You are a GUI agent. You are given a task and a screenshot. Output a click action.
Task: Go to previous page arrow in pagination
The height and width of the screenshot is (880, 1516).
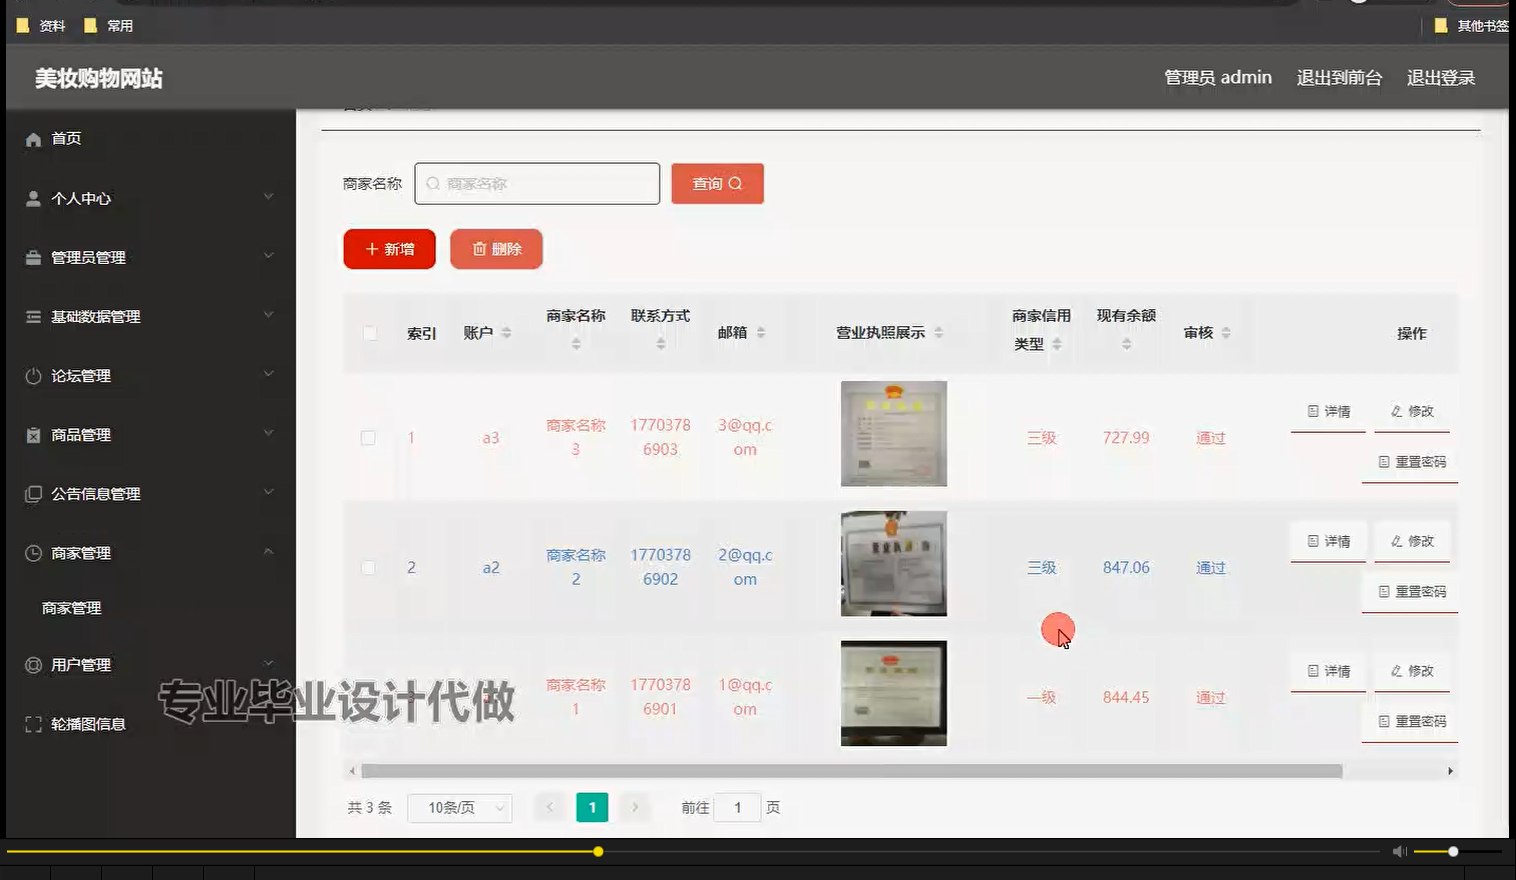(549, 807)
